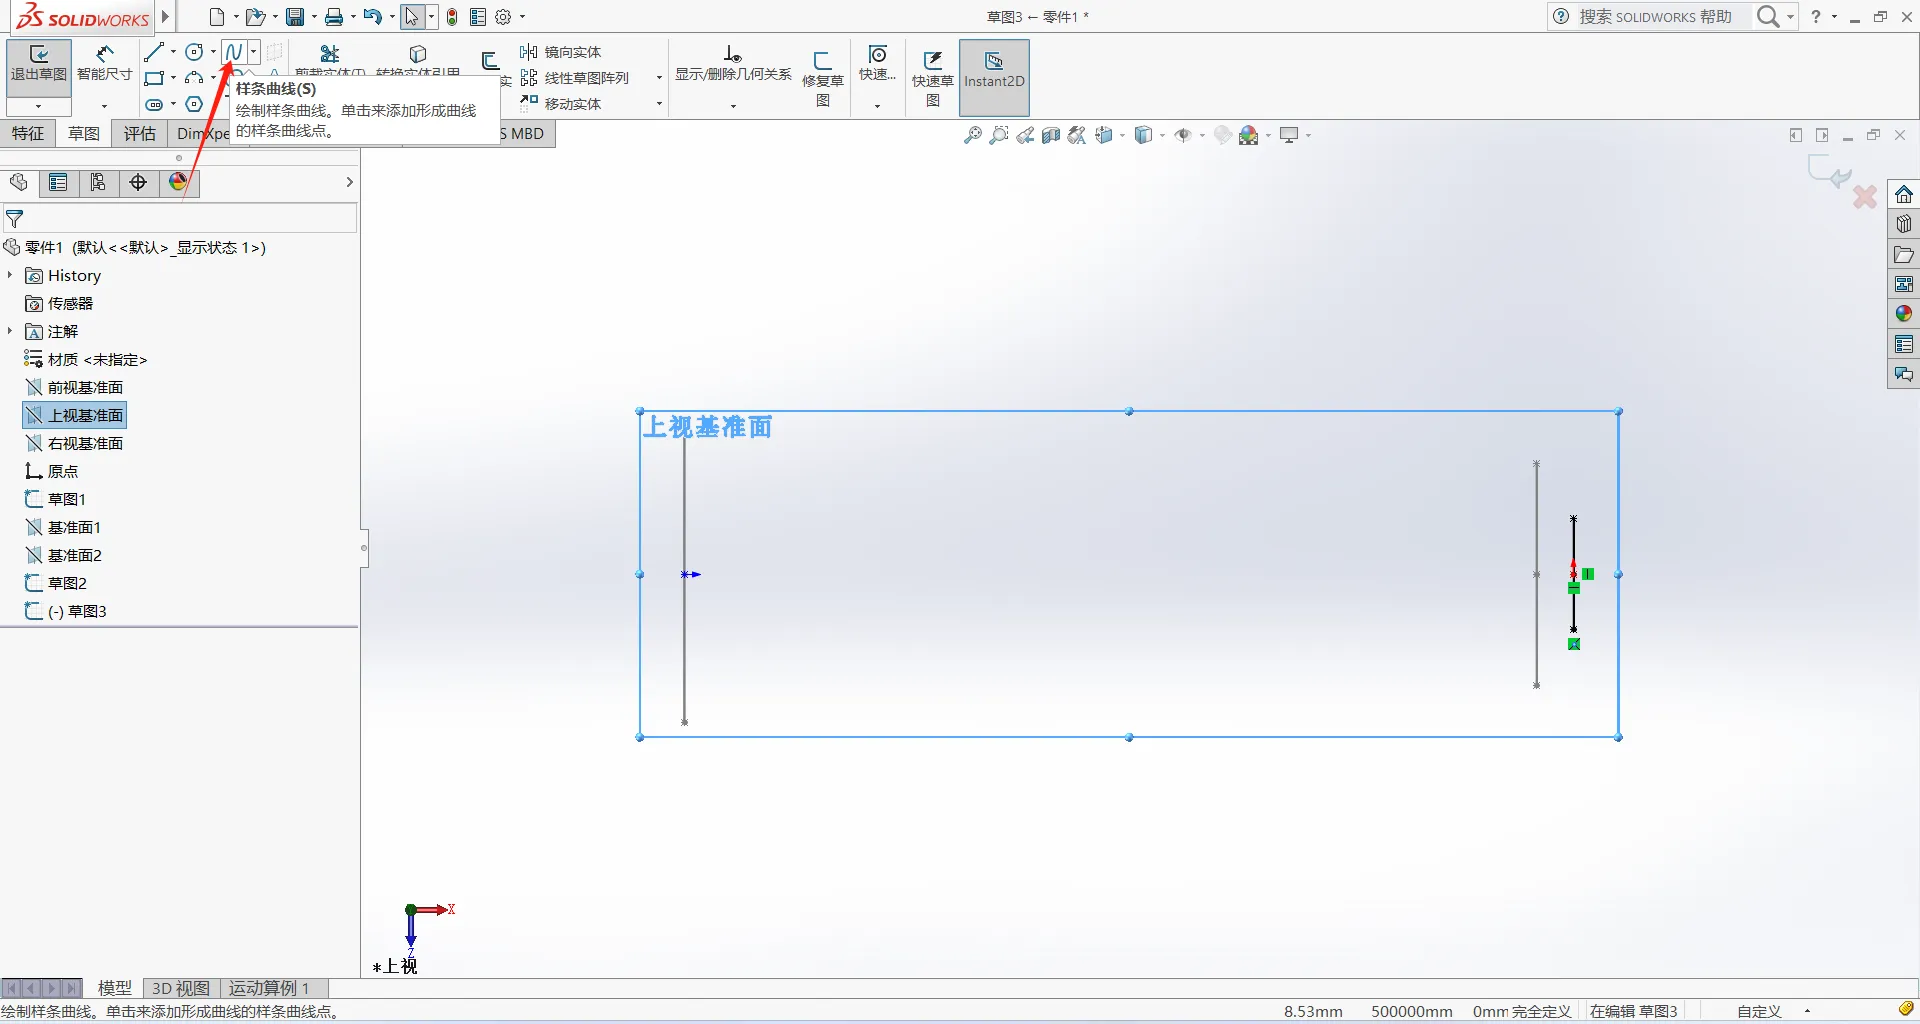
Task: Click the Zoom to Fit icon
Action: (x=972, y=135)
